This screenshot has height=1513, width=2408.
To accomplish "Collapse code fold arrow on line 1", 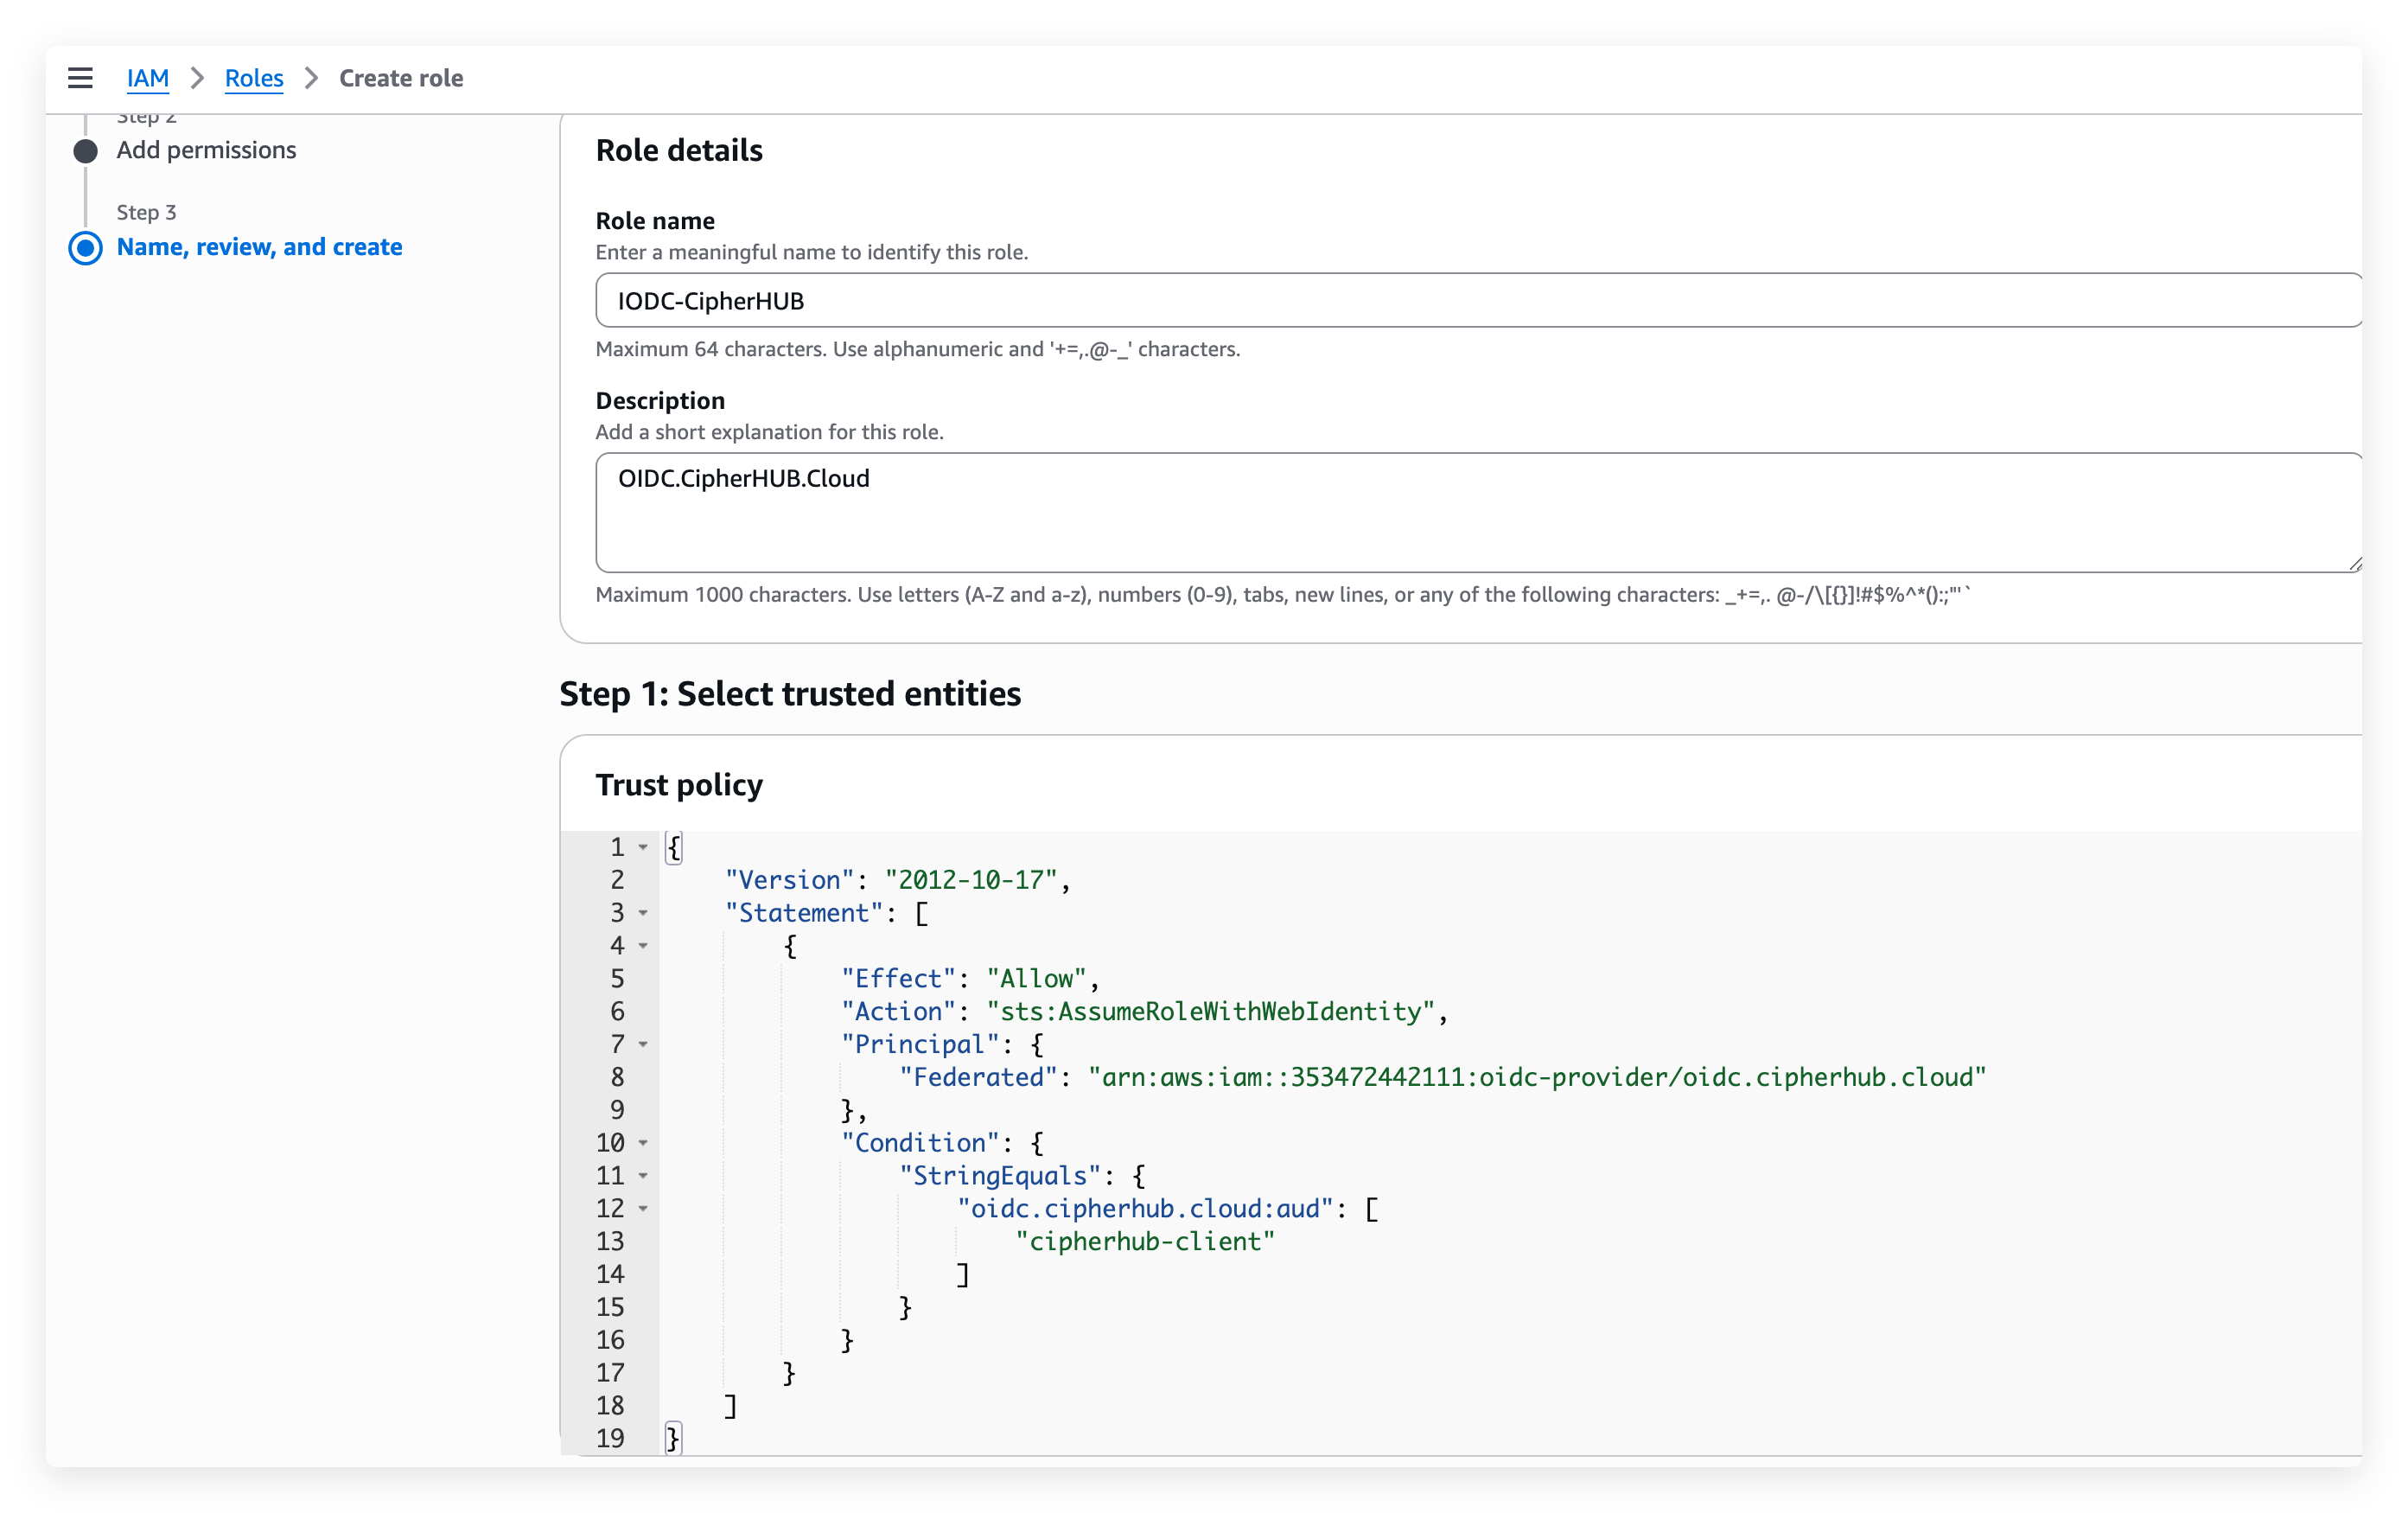I will coord(643,847).
